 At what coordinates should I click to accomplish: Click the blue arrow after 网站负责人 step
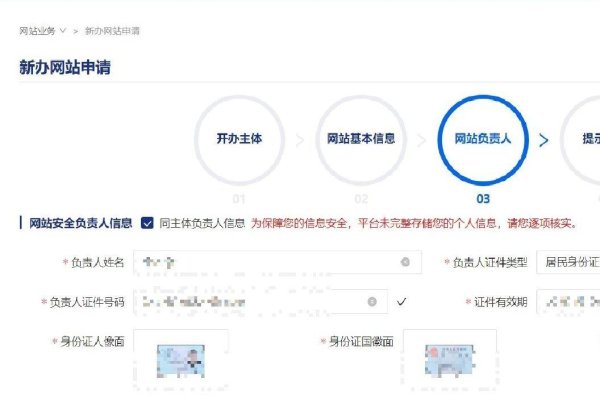coord(543,140)
